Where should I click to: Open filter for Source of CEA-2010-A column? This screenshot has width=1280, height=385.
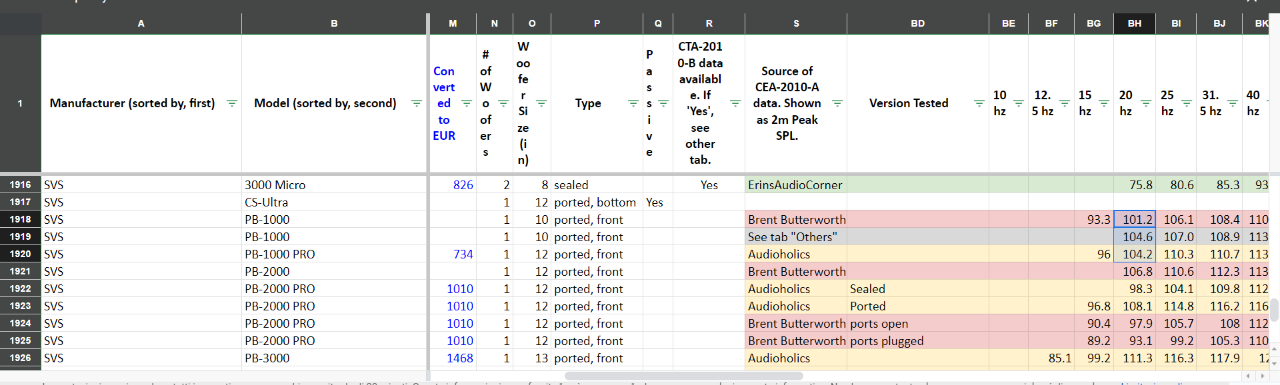(x=837, y=103)
